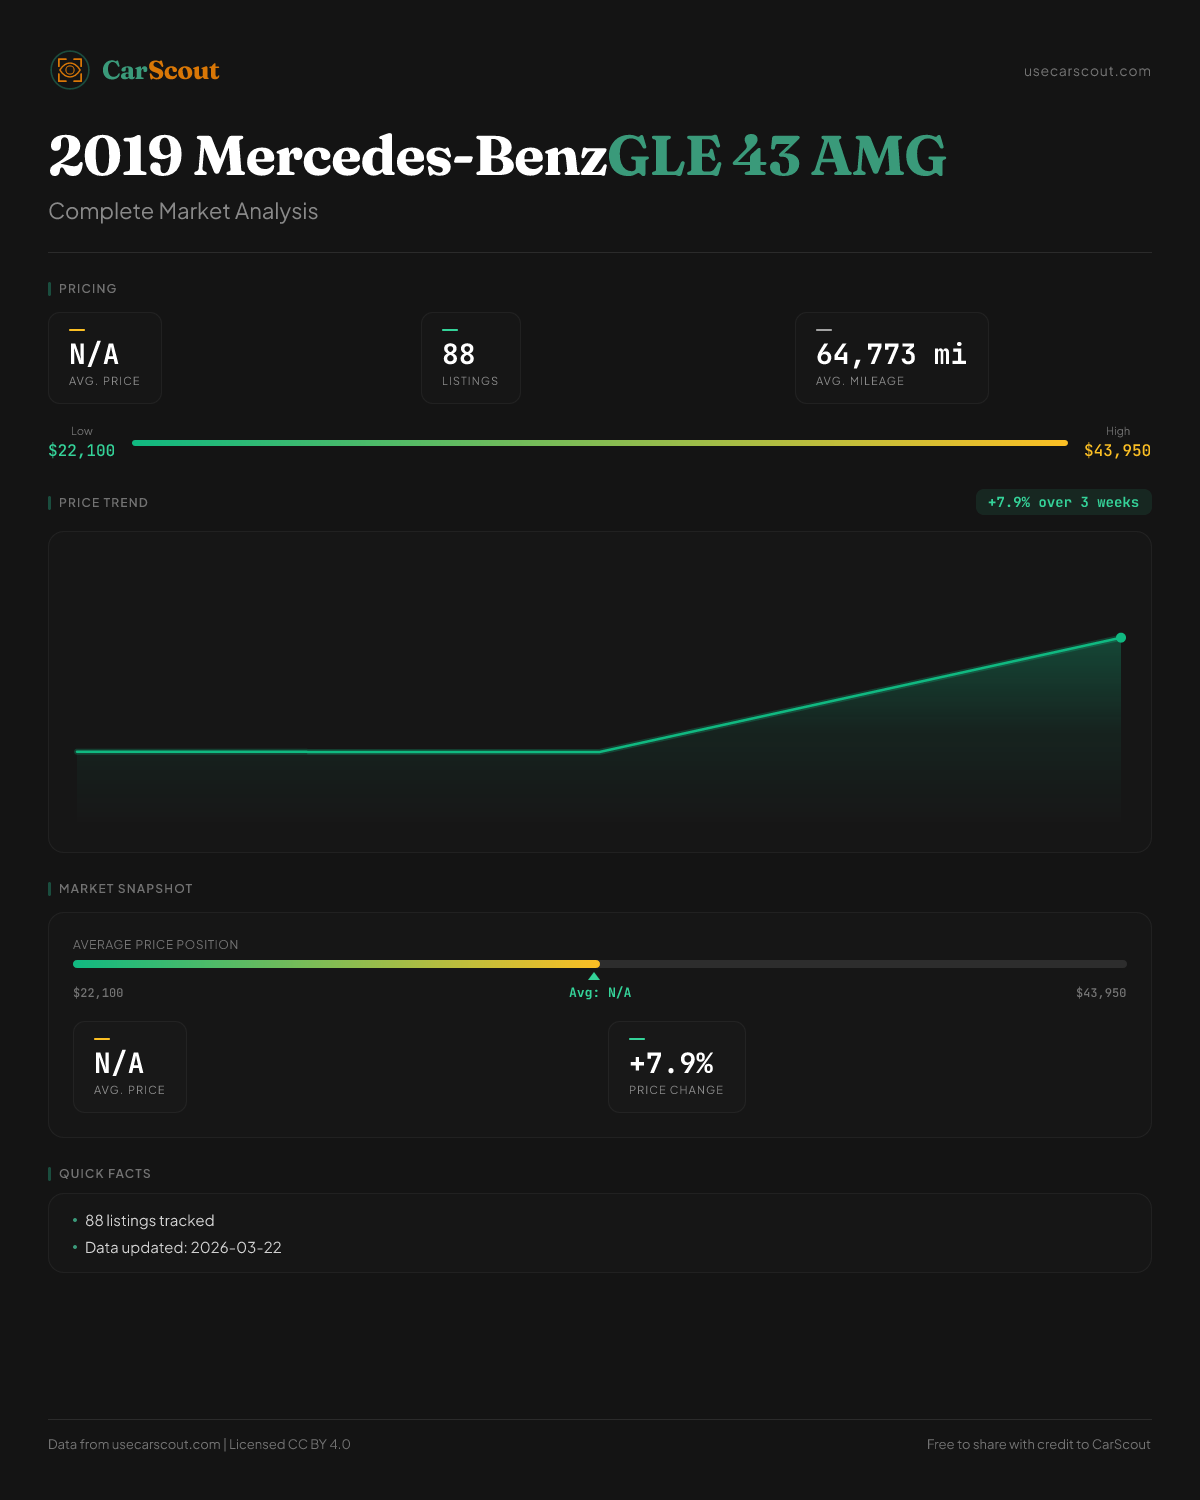Click the +7.9% Price Change card
Screen dimensions: 1200x1500
(676, 1067)
